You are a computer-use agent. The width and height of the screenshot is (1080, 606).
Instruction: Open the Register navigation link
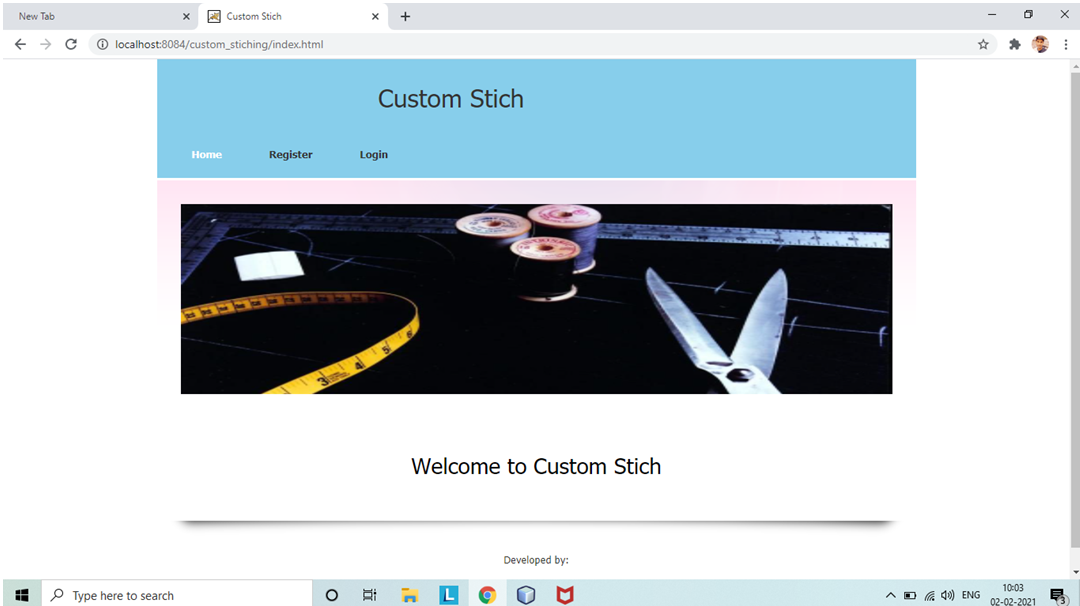pos(291,154)
